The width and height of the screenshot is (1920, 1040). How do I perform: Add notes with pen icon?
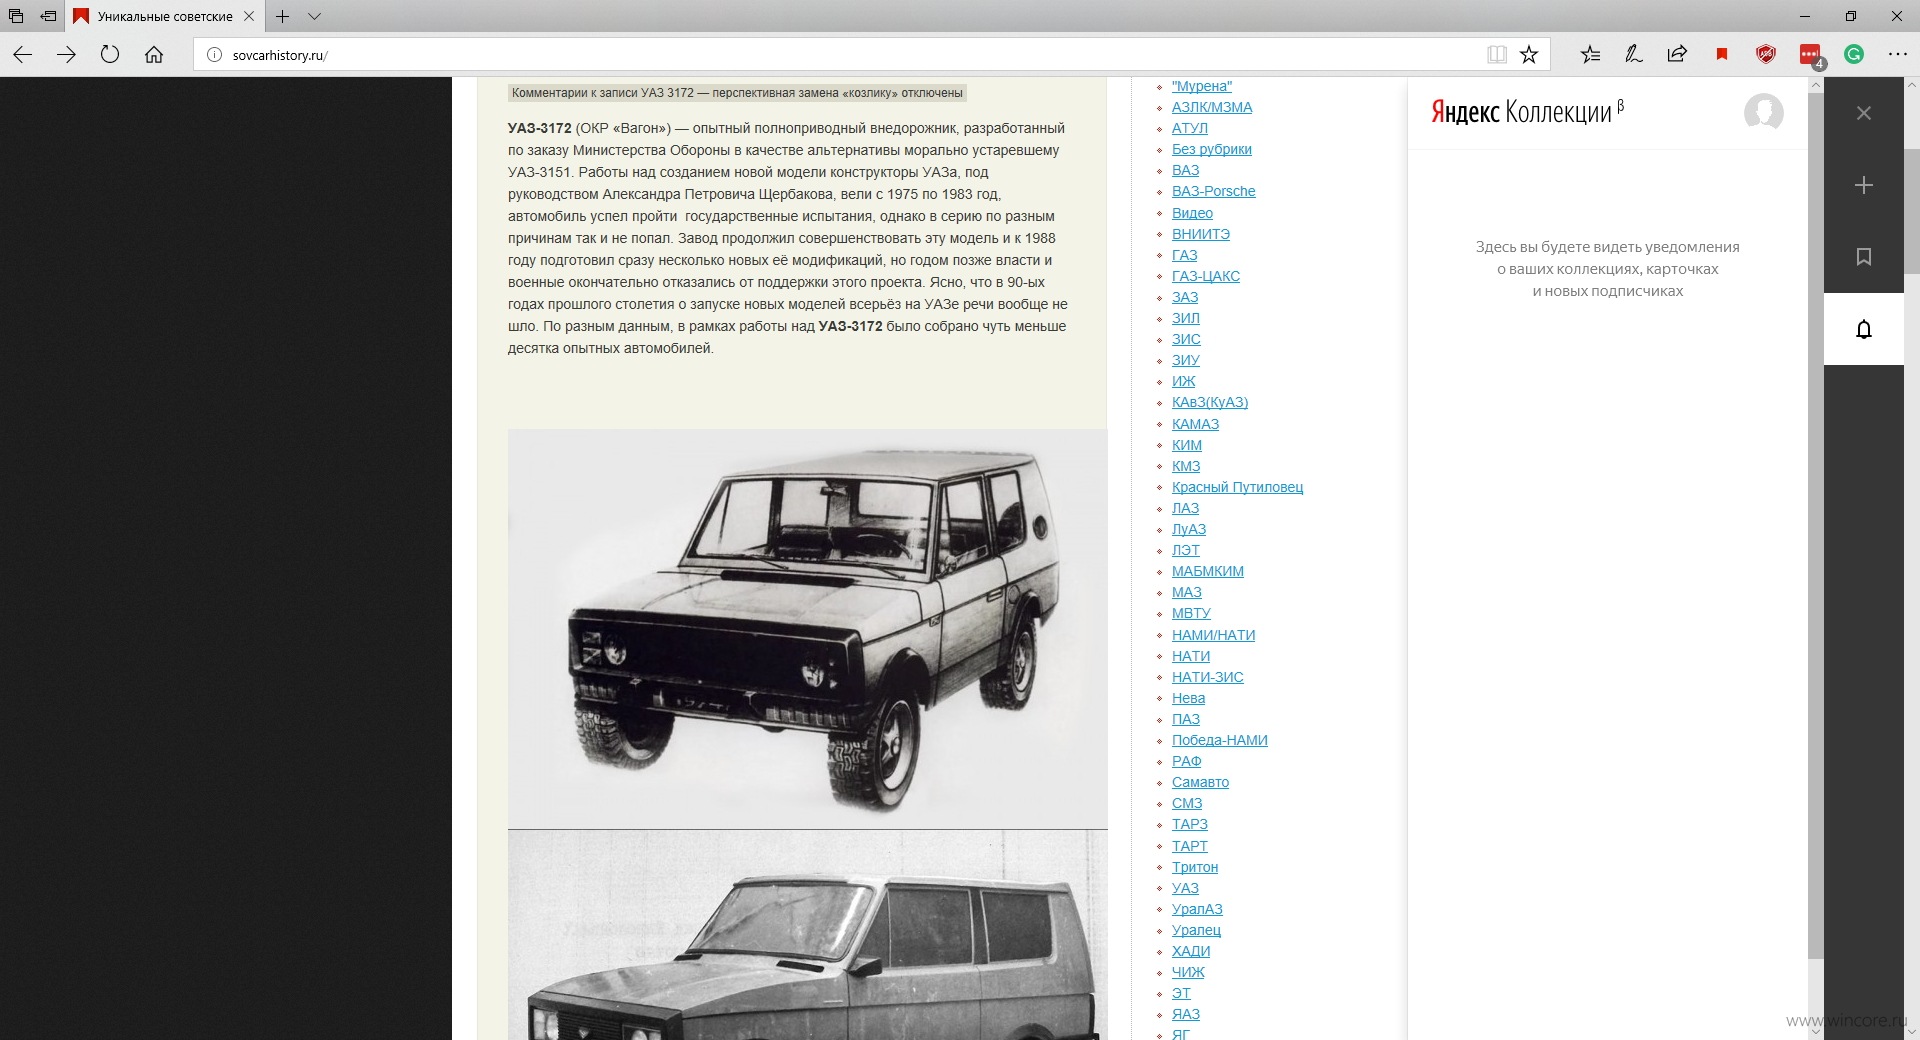(x=1634, y=55)
